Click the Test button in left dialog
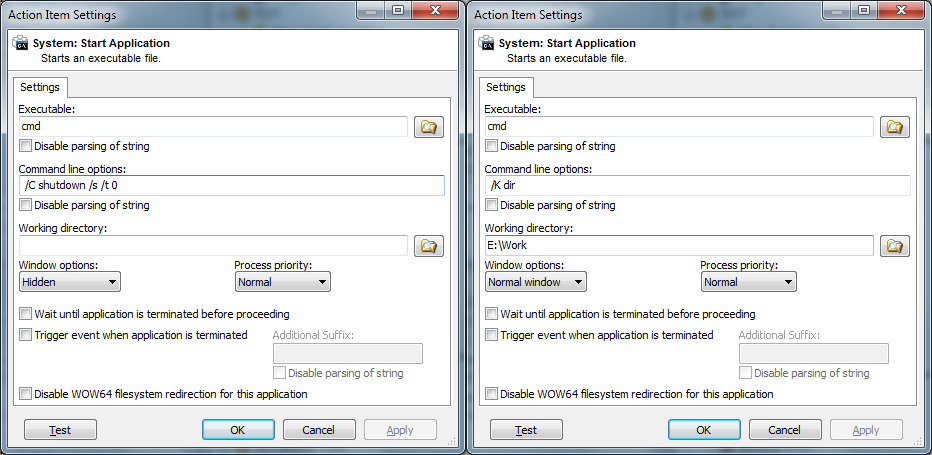Screen dimensions: 932x455 coord(60,430)
